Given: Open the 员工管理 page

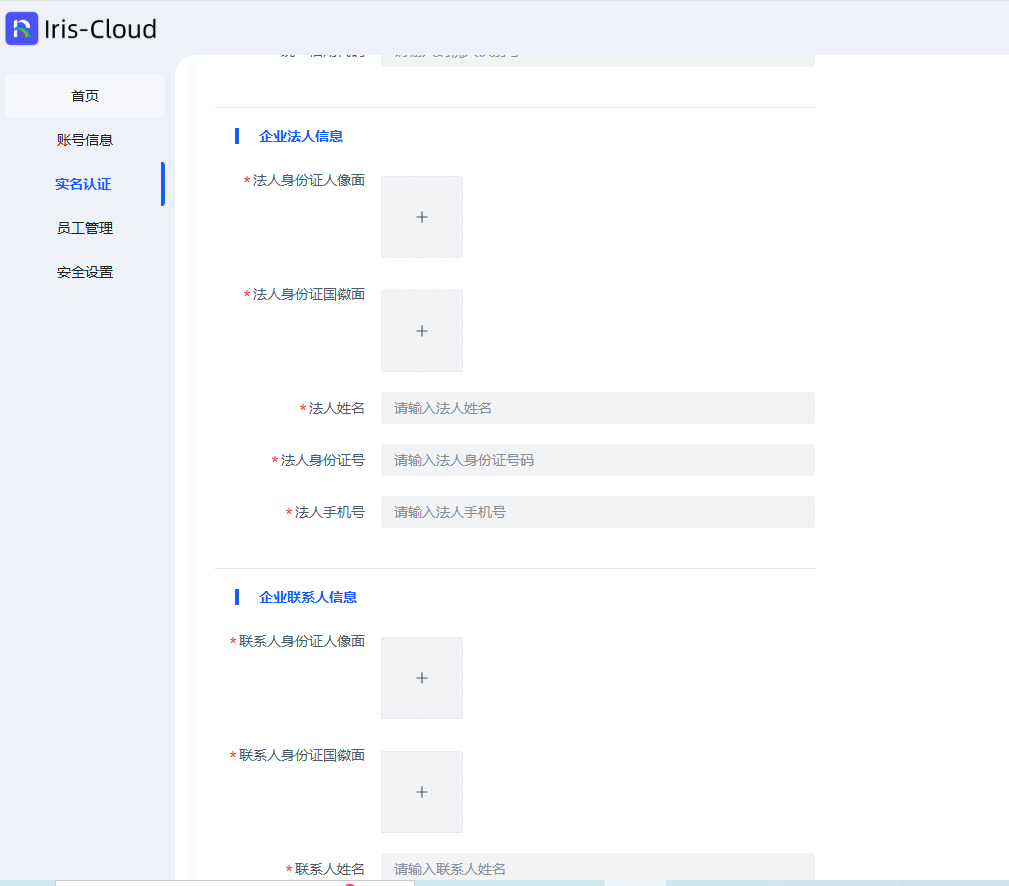Looking at the screenshot, I should point(85,228).
